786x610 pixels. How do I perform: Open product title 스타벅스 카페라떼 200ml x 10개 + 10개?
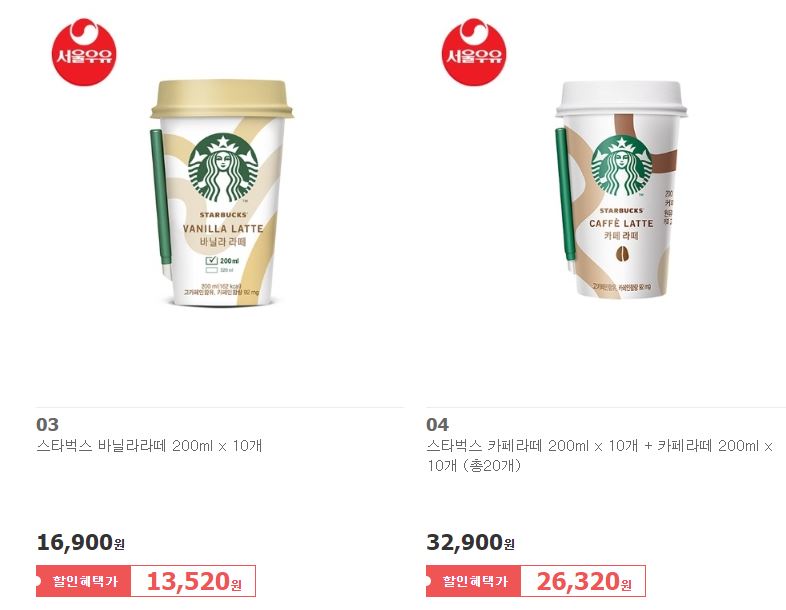[600, 456]
